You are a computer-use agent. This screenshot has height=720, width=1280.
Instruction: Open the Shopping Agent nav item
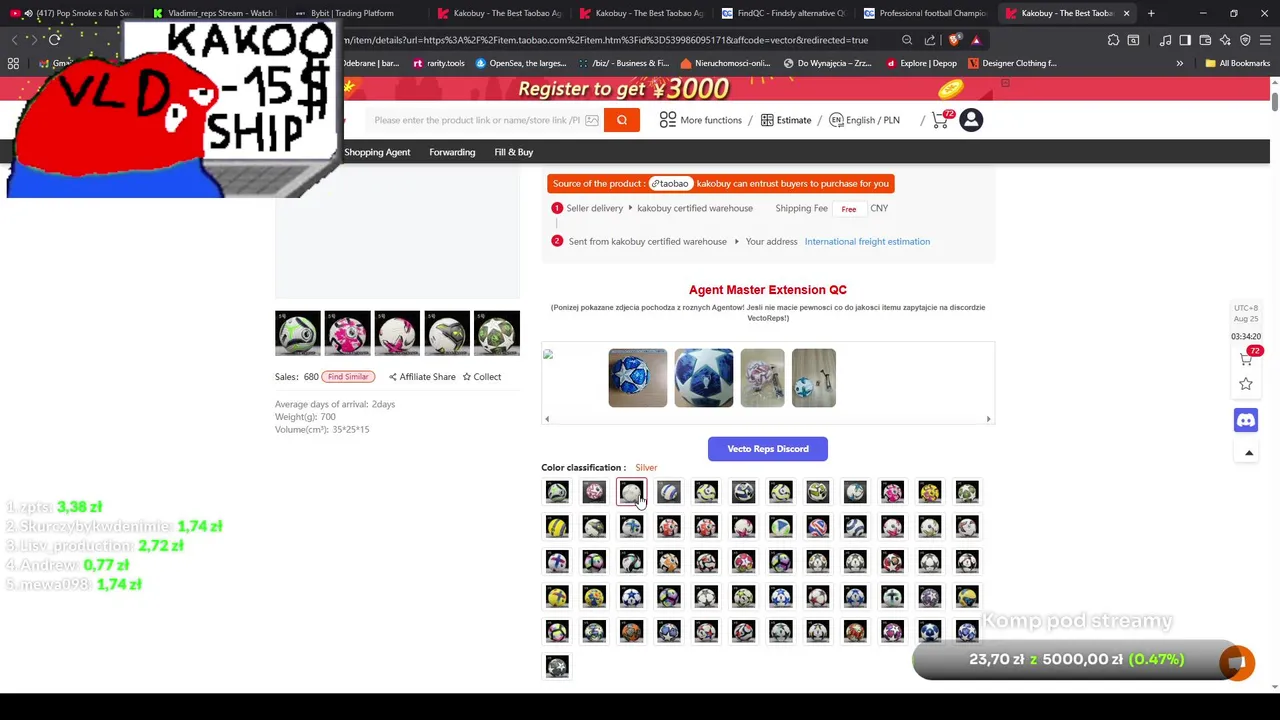(377, 152)
